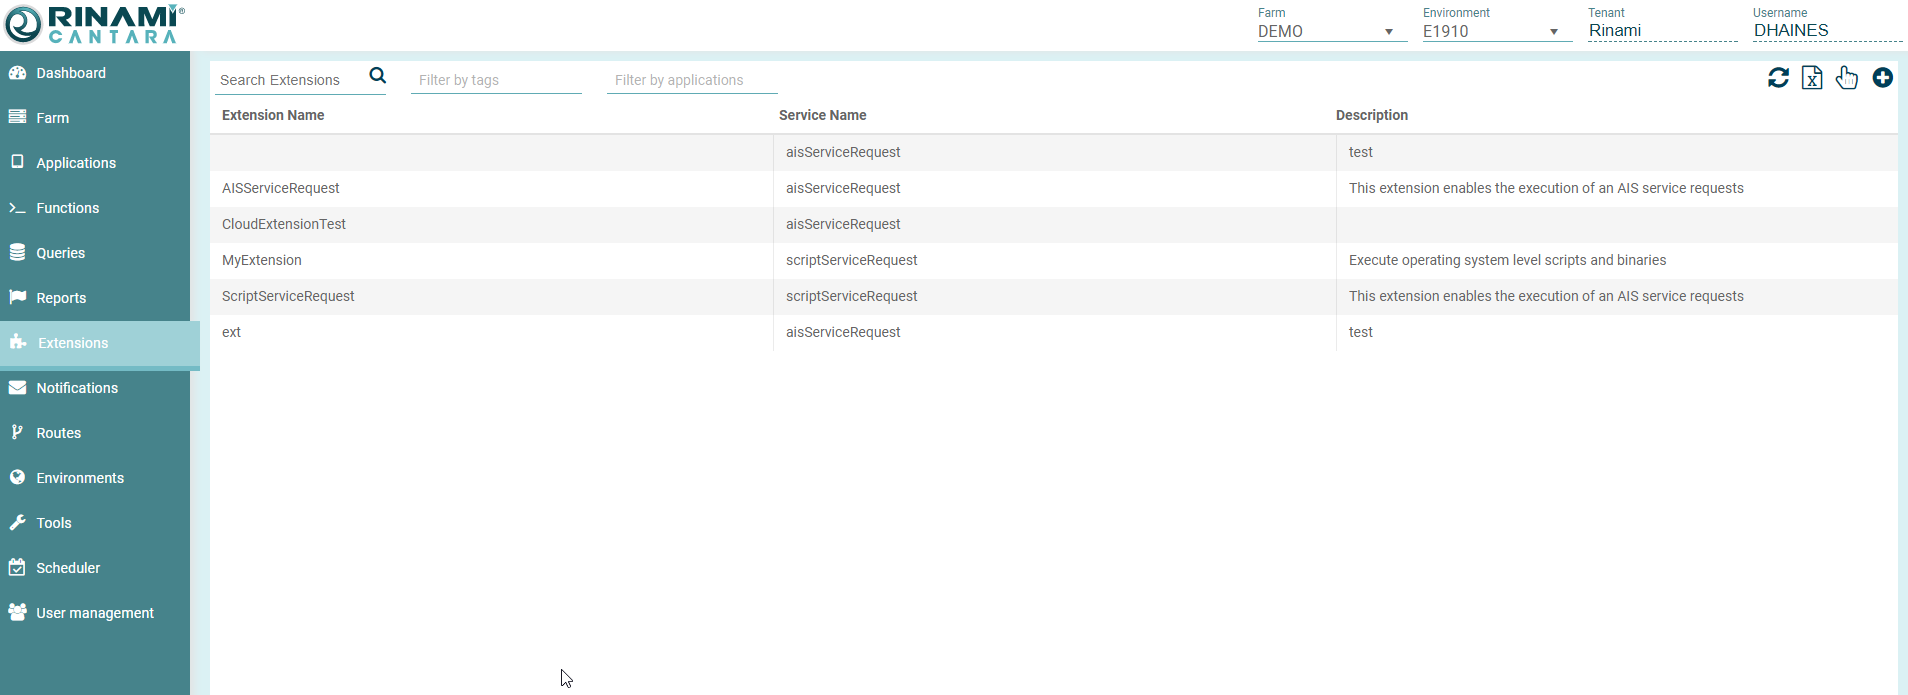The width and height of the screenshot is (1908, 695).
Task: Click the hand pointer icon in toolbar
Action: click(x=1847, y=78)
